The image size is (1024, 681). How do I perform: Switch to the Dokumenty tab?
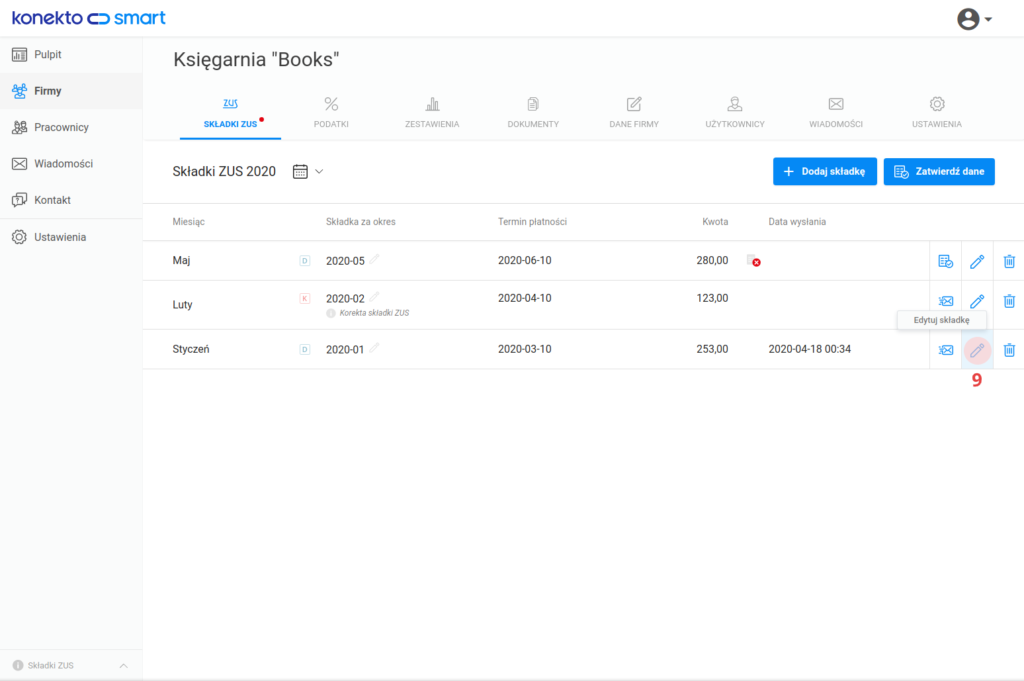click(533, 112)
